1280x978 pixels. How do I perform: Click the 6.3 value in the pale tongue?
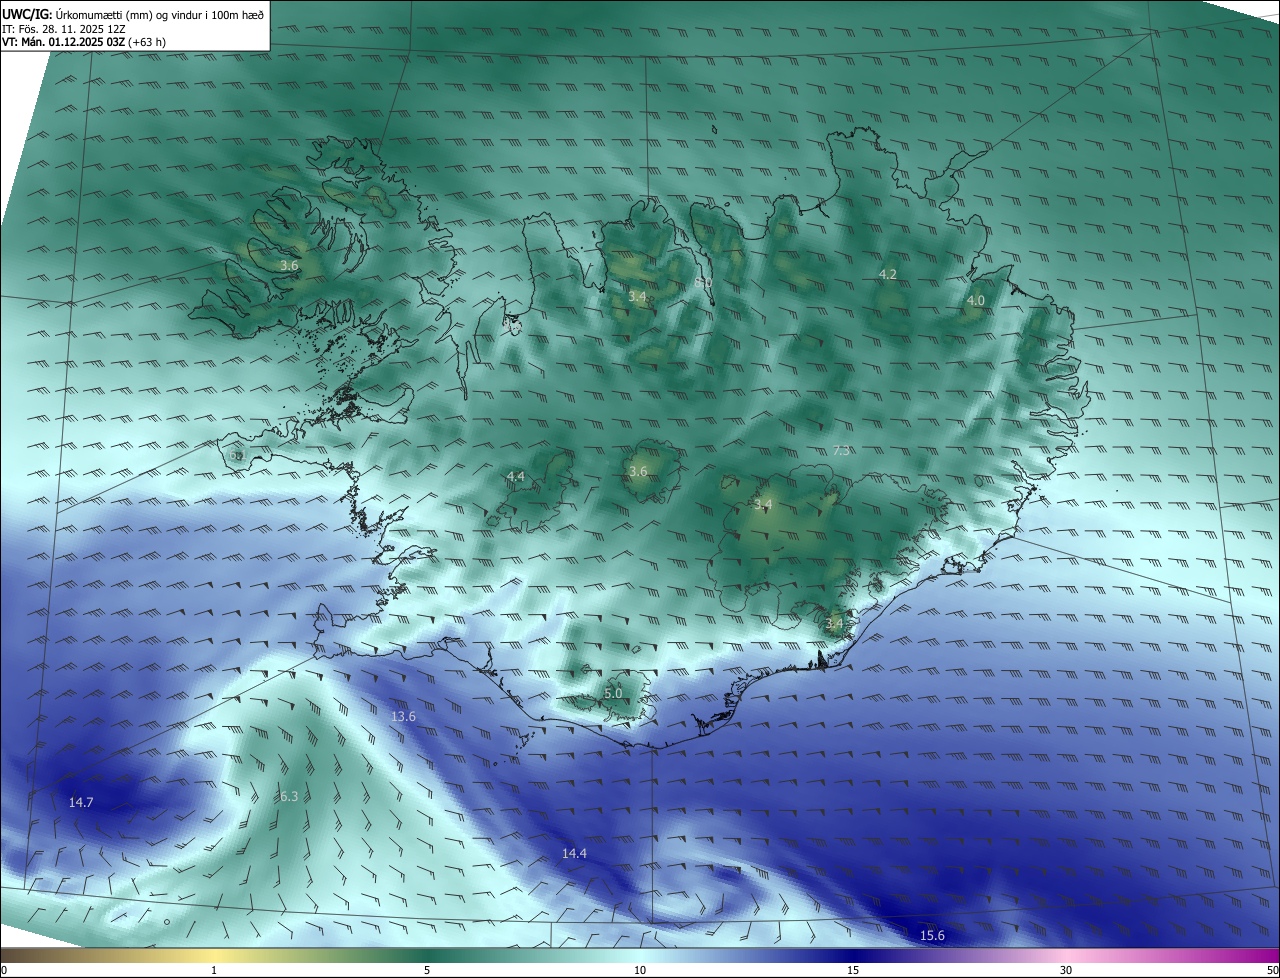[x=288, y=797]
